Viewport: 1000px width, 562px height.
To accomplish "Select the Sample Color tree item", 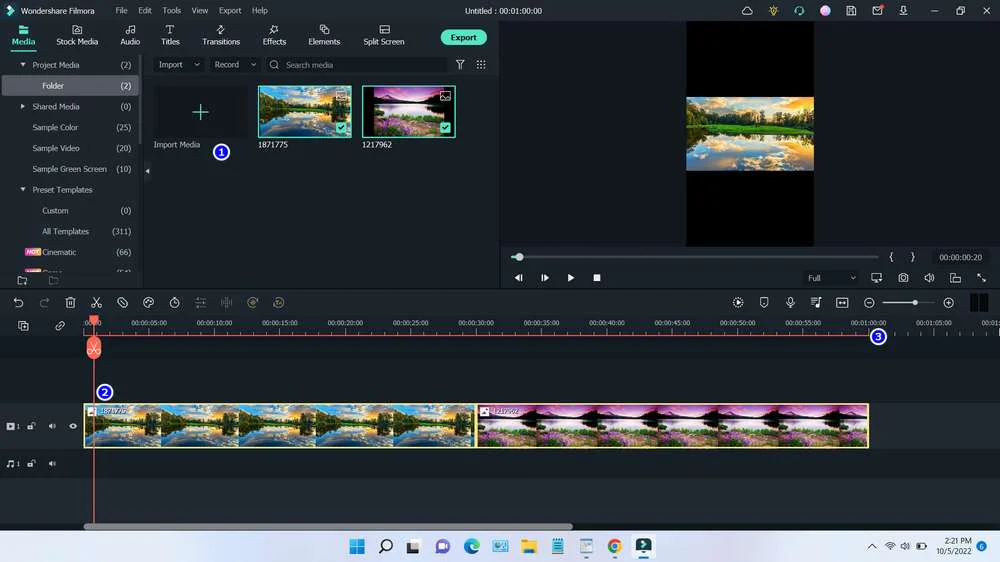I will pos(55,128).
